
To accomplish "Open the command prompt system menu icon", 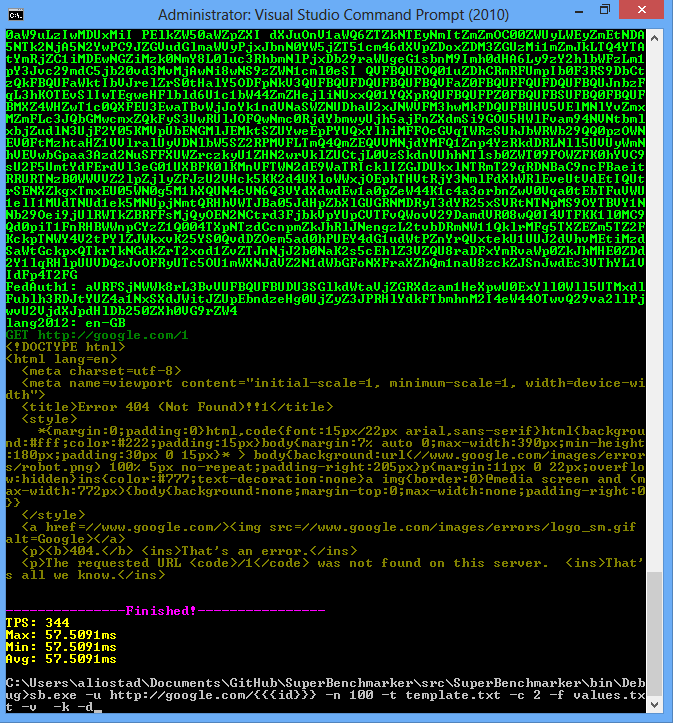I will pos(16,15).
